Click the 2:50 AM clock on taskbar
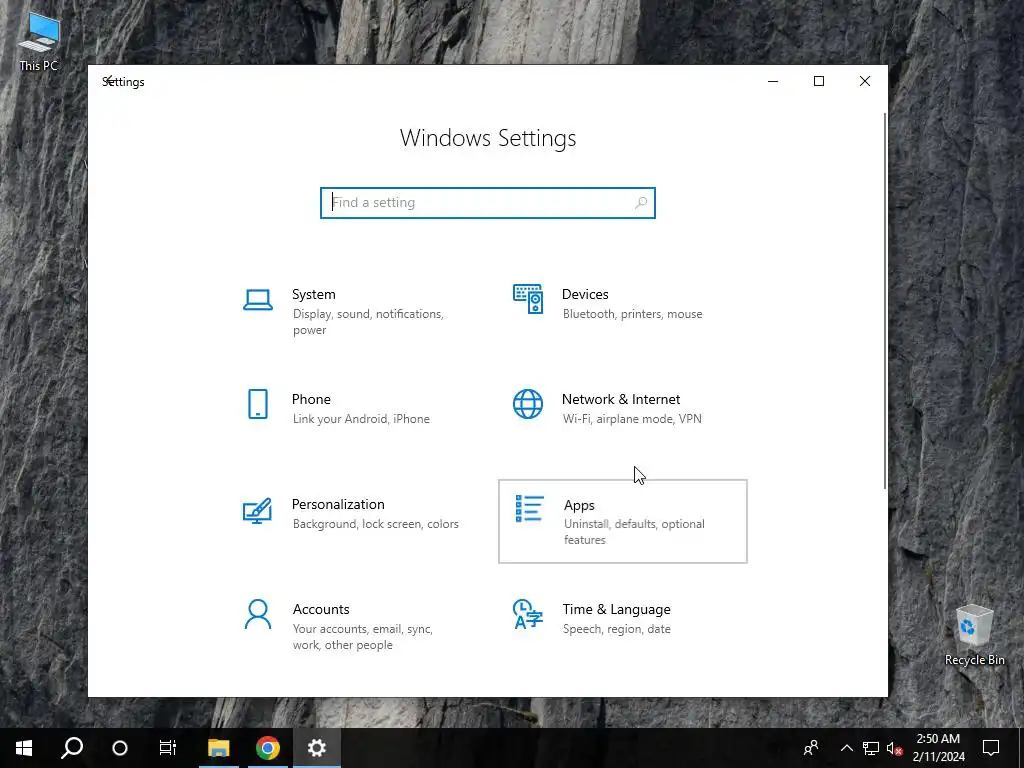 click(x=938, y=739)
